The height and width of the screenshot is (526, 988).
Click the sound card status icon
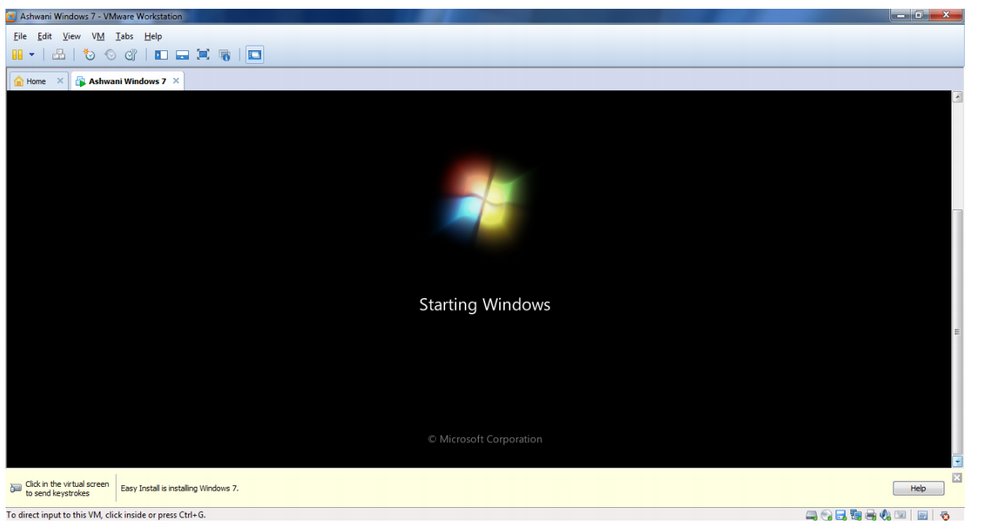point(886,516)
